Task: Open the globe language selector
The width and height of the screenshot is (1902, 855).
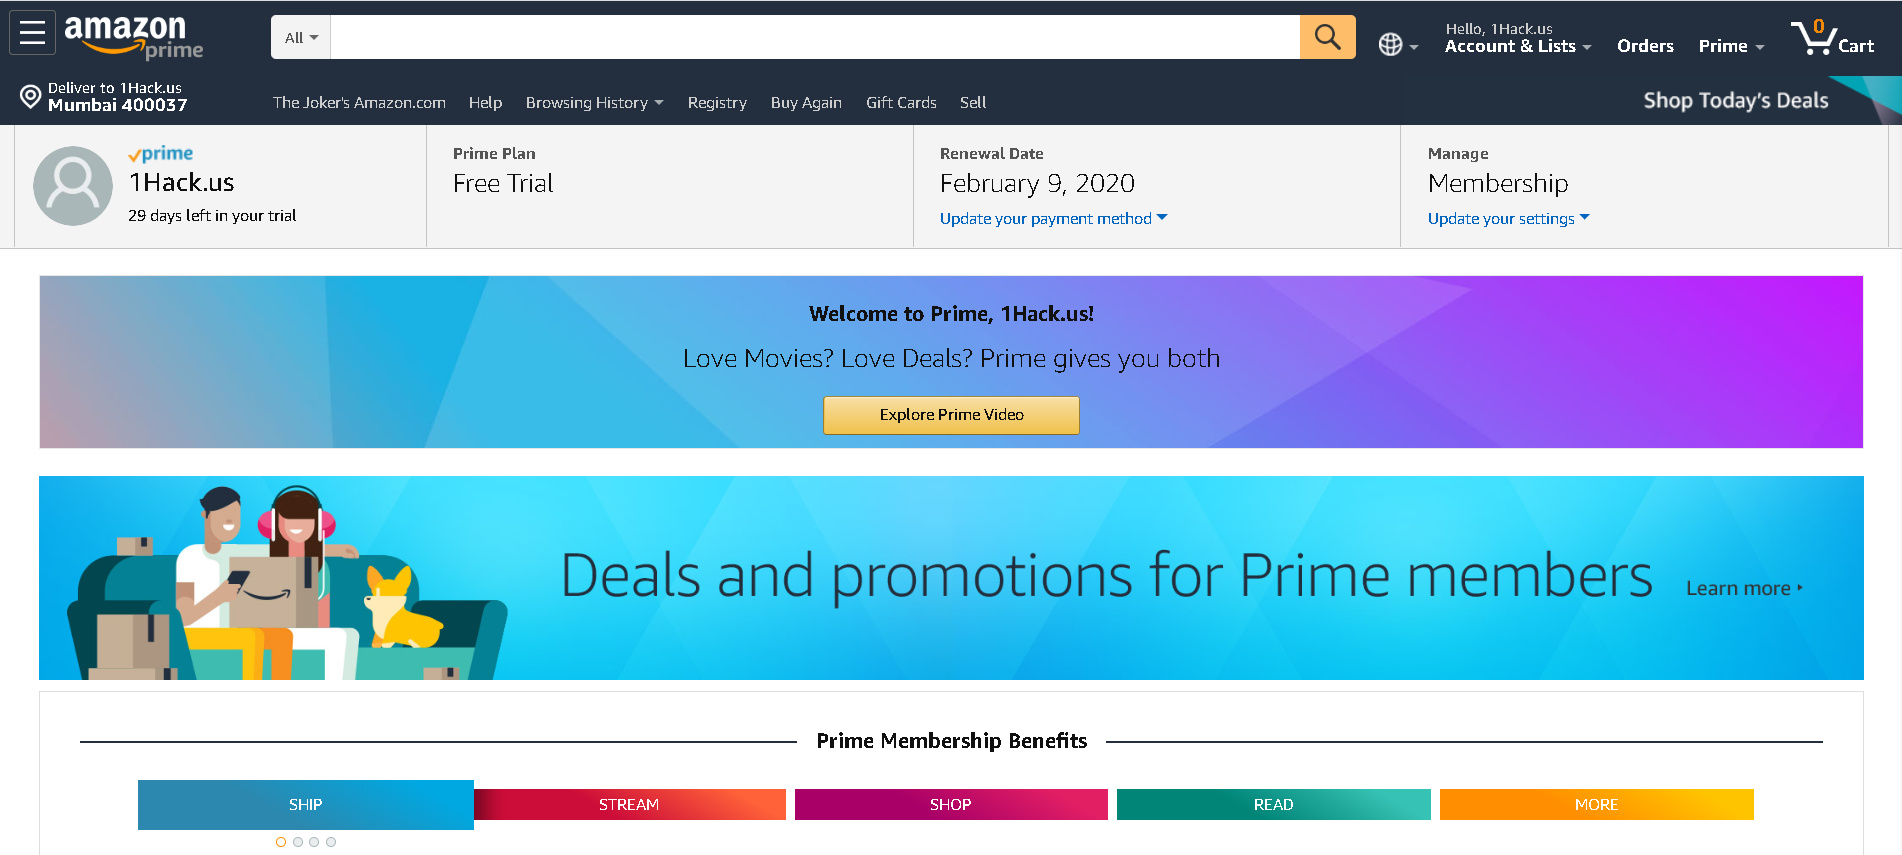Action: tap(1397, 45)
